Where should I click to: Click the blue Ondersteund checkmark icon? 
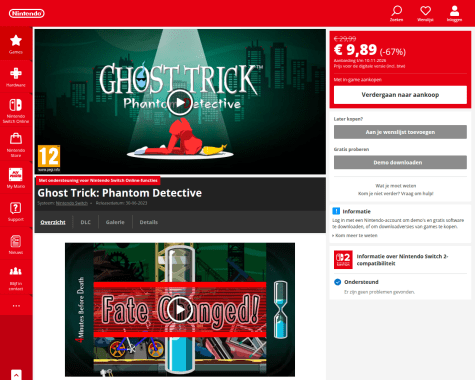coord(337,282)
